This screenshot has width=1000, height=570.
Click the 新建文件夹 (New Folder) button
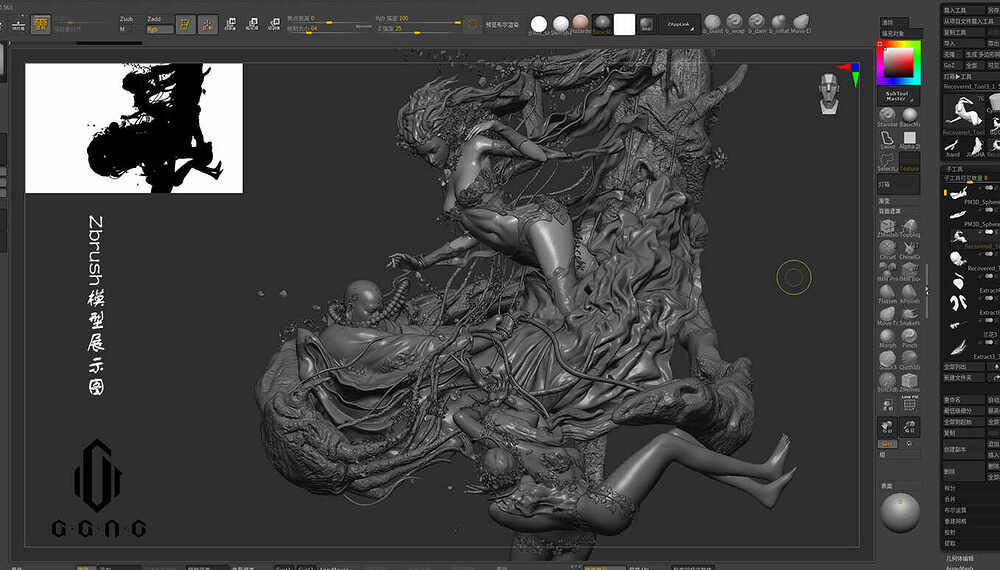(x=964, y=378)
